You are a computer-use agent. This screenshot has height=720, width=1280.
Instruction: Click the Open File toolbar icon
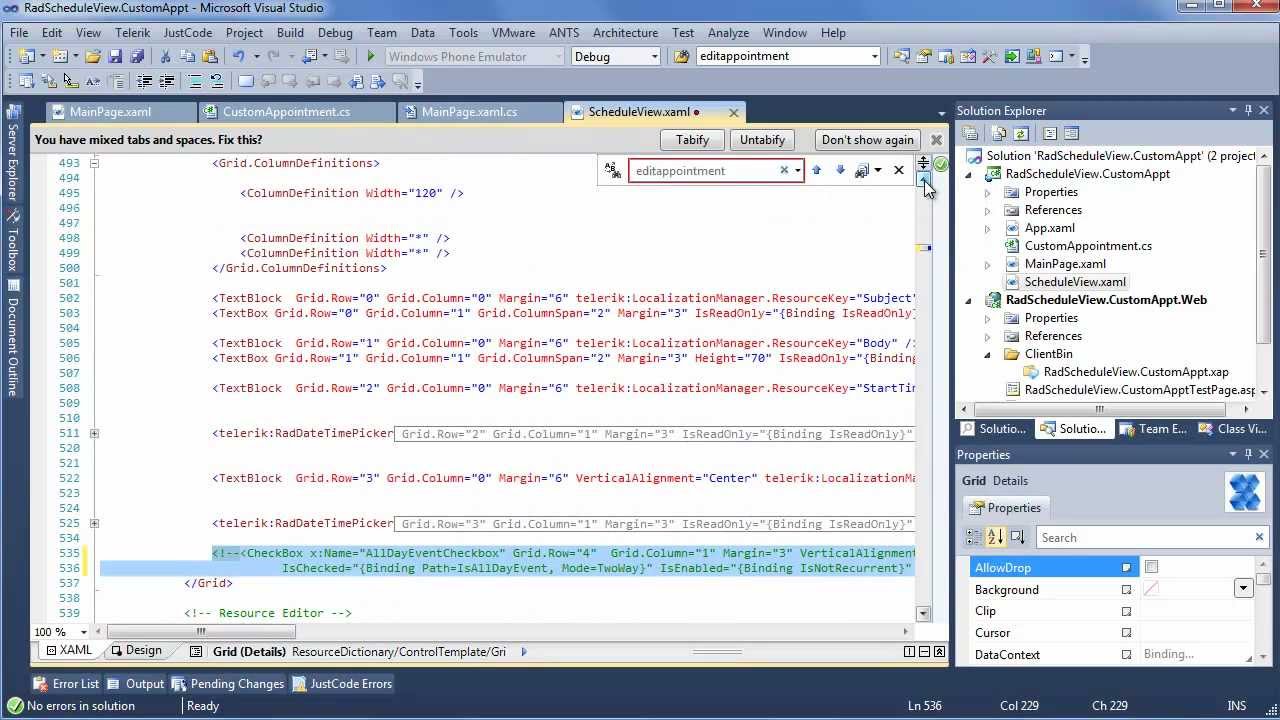point(93,57)
